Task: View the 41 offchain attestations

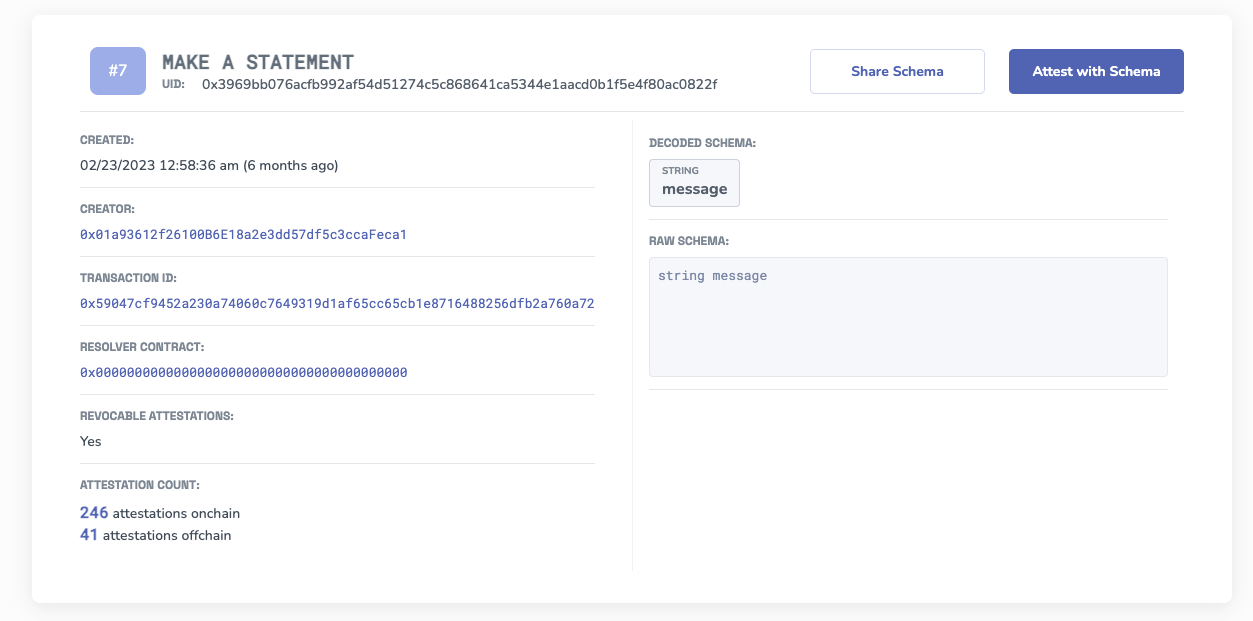Action: click(x=87, y=535)
